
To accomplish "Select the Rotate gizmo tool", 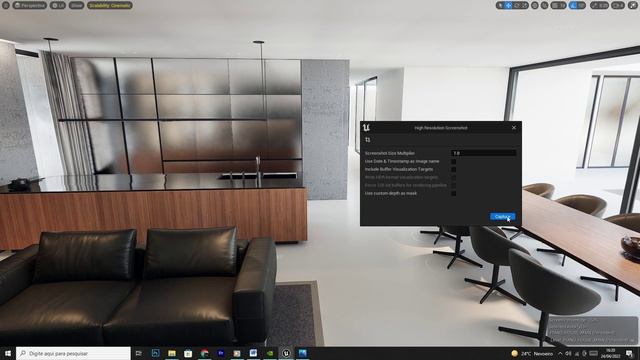I will point(516,5).
